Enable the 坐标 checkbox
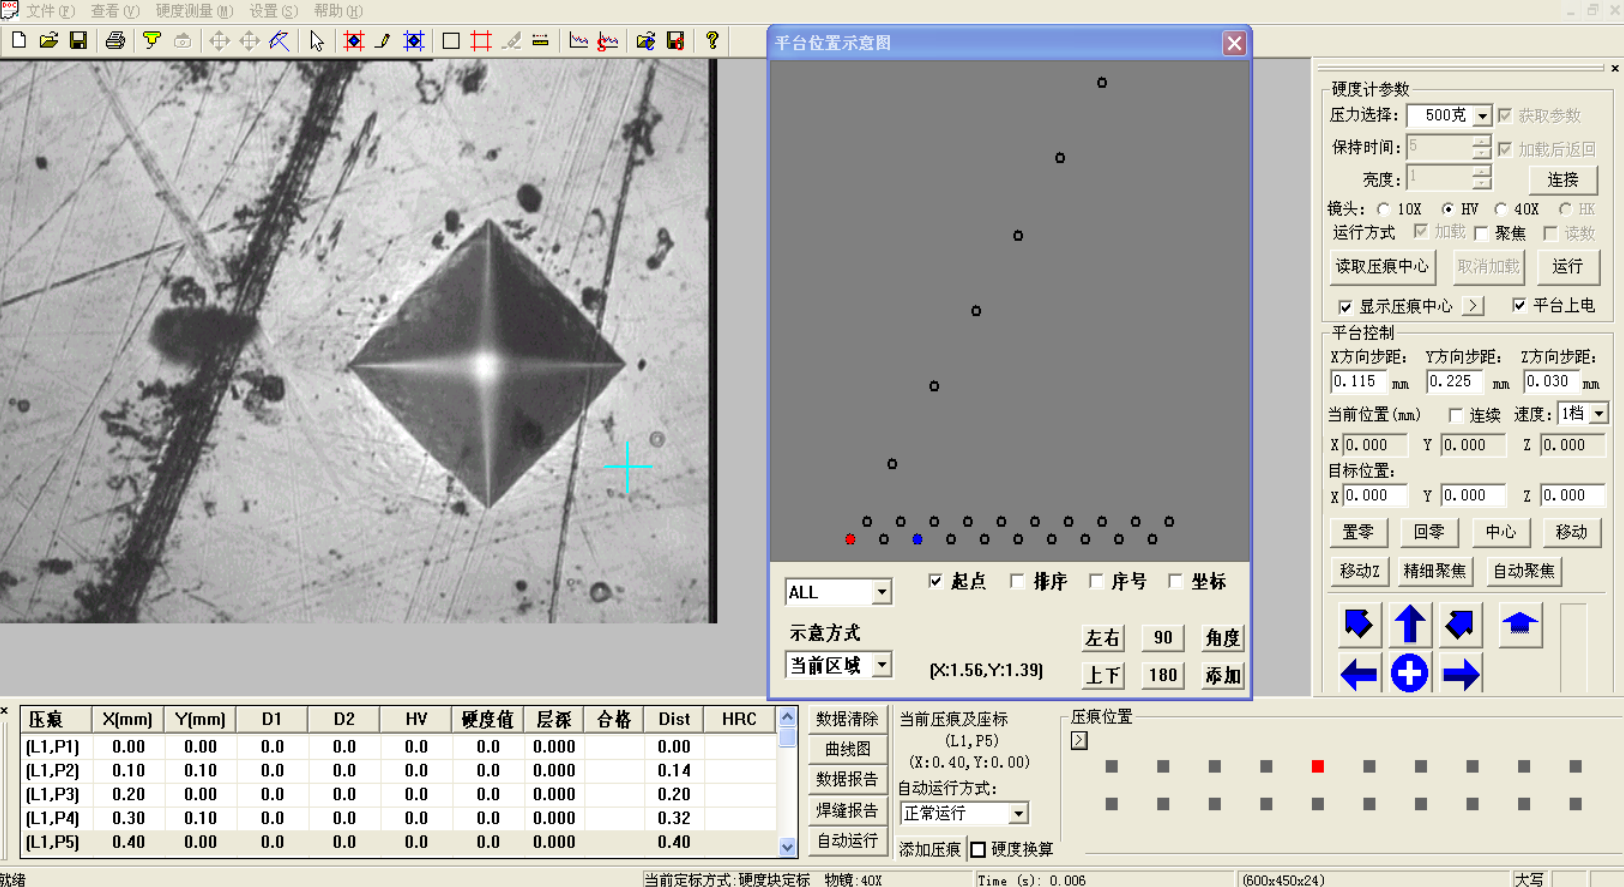Screen dimensions: 1624x887 1176,581
